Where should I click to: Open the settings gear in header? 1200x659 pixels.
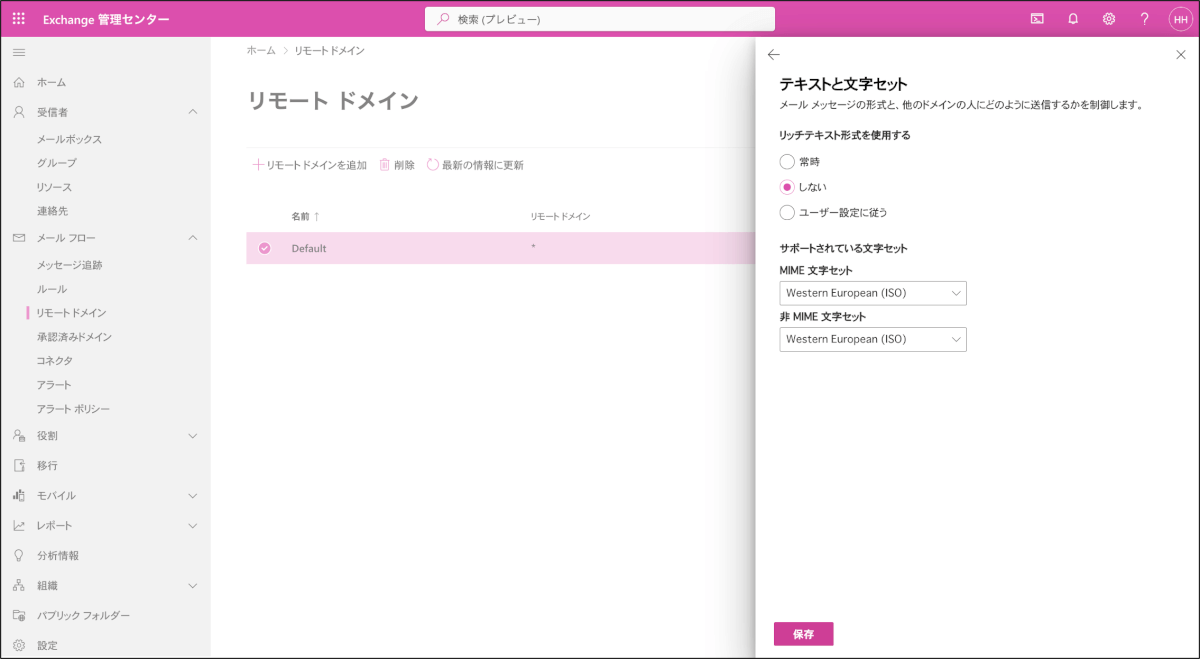point(1109,19)
